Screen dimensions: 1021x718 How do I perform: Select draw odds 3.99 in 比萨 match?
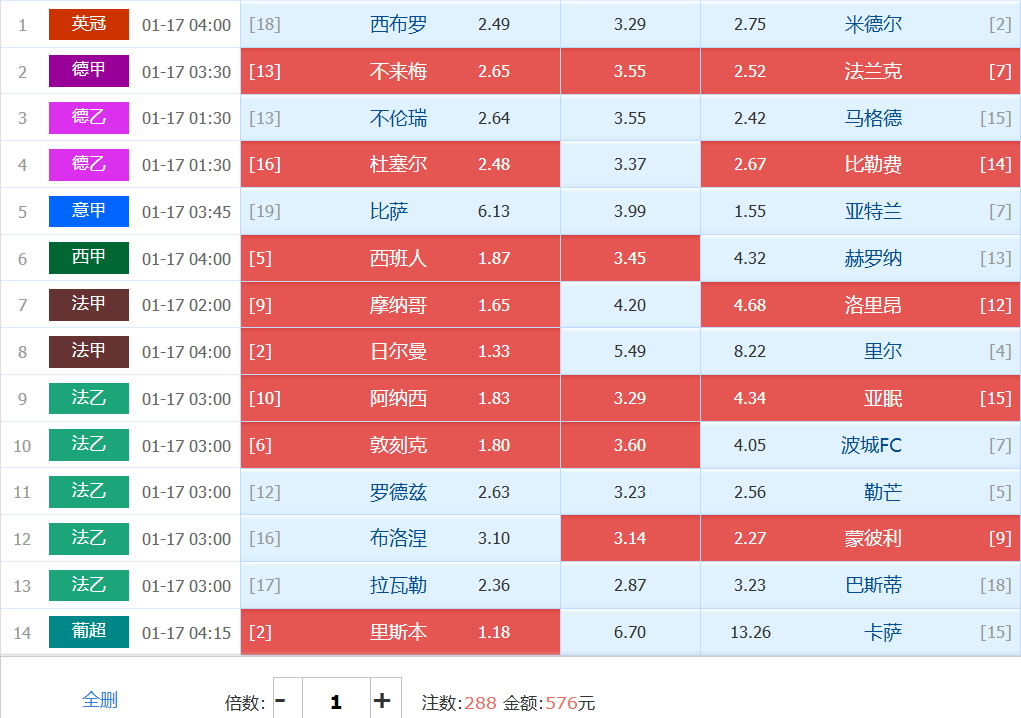(630, 211)
